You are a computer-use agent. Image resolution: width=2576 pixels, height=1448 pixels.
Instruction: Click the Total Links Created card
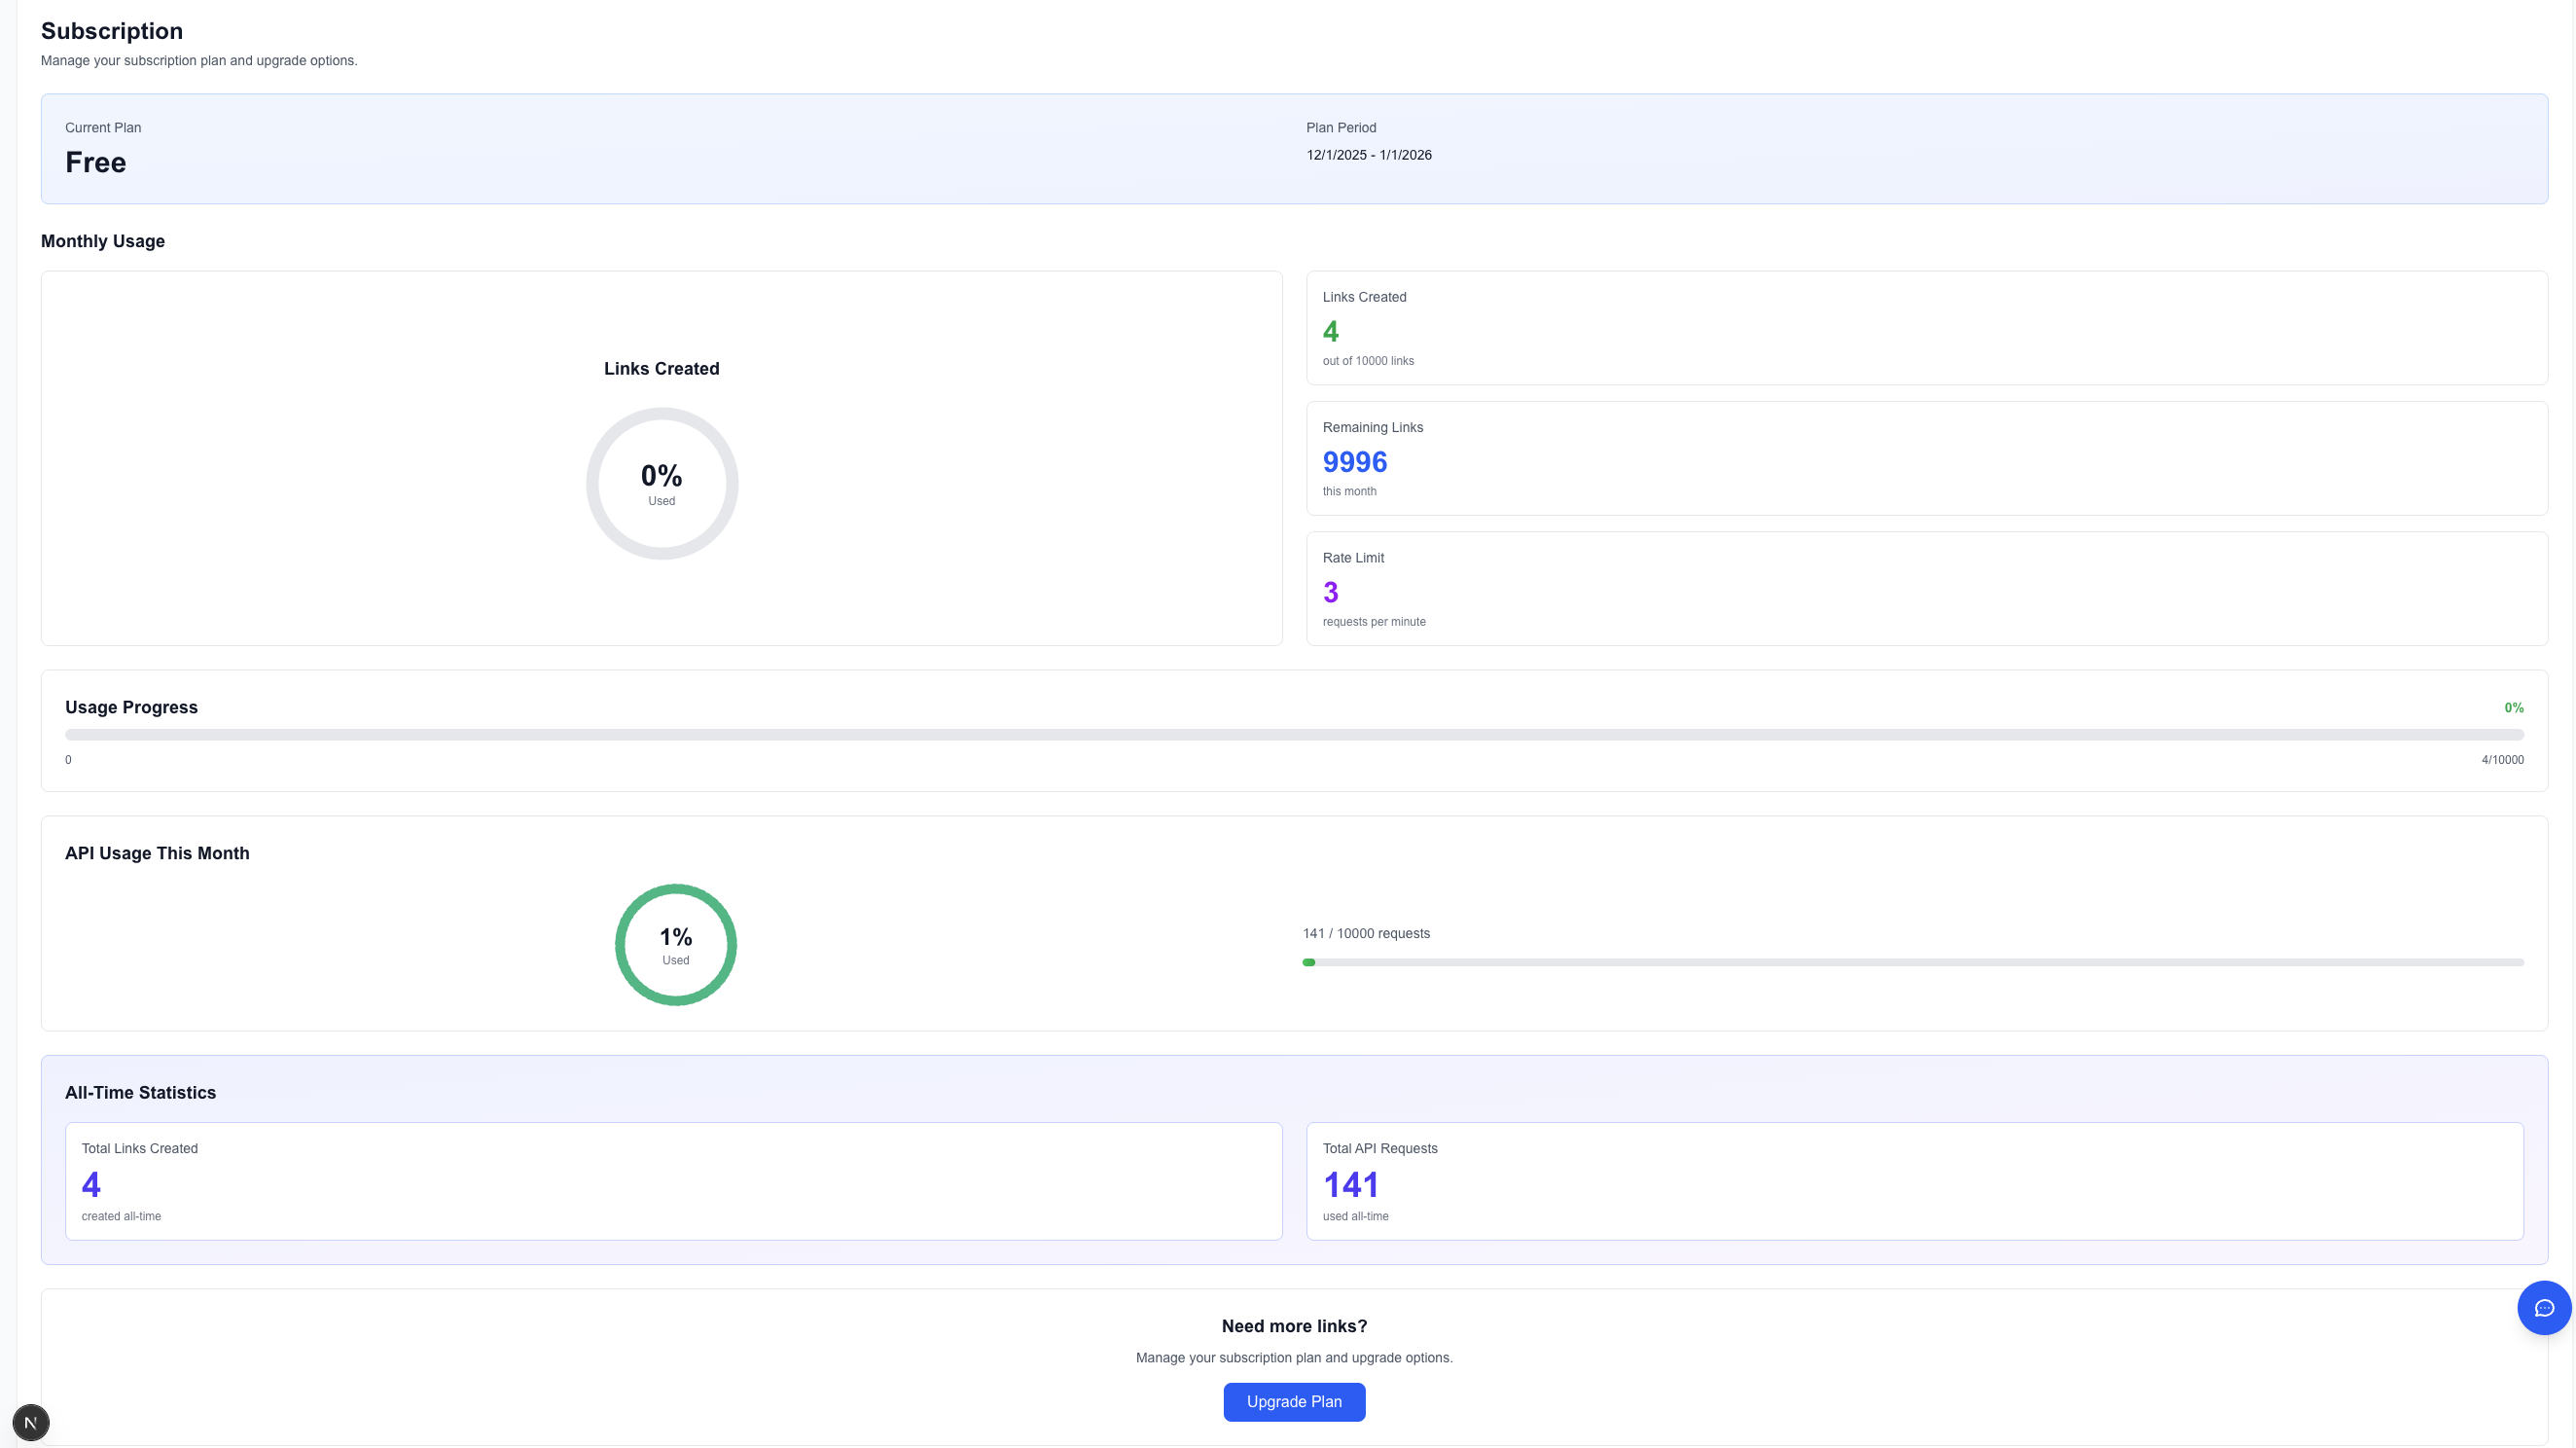click(673, 1180)
